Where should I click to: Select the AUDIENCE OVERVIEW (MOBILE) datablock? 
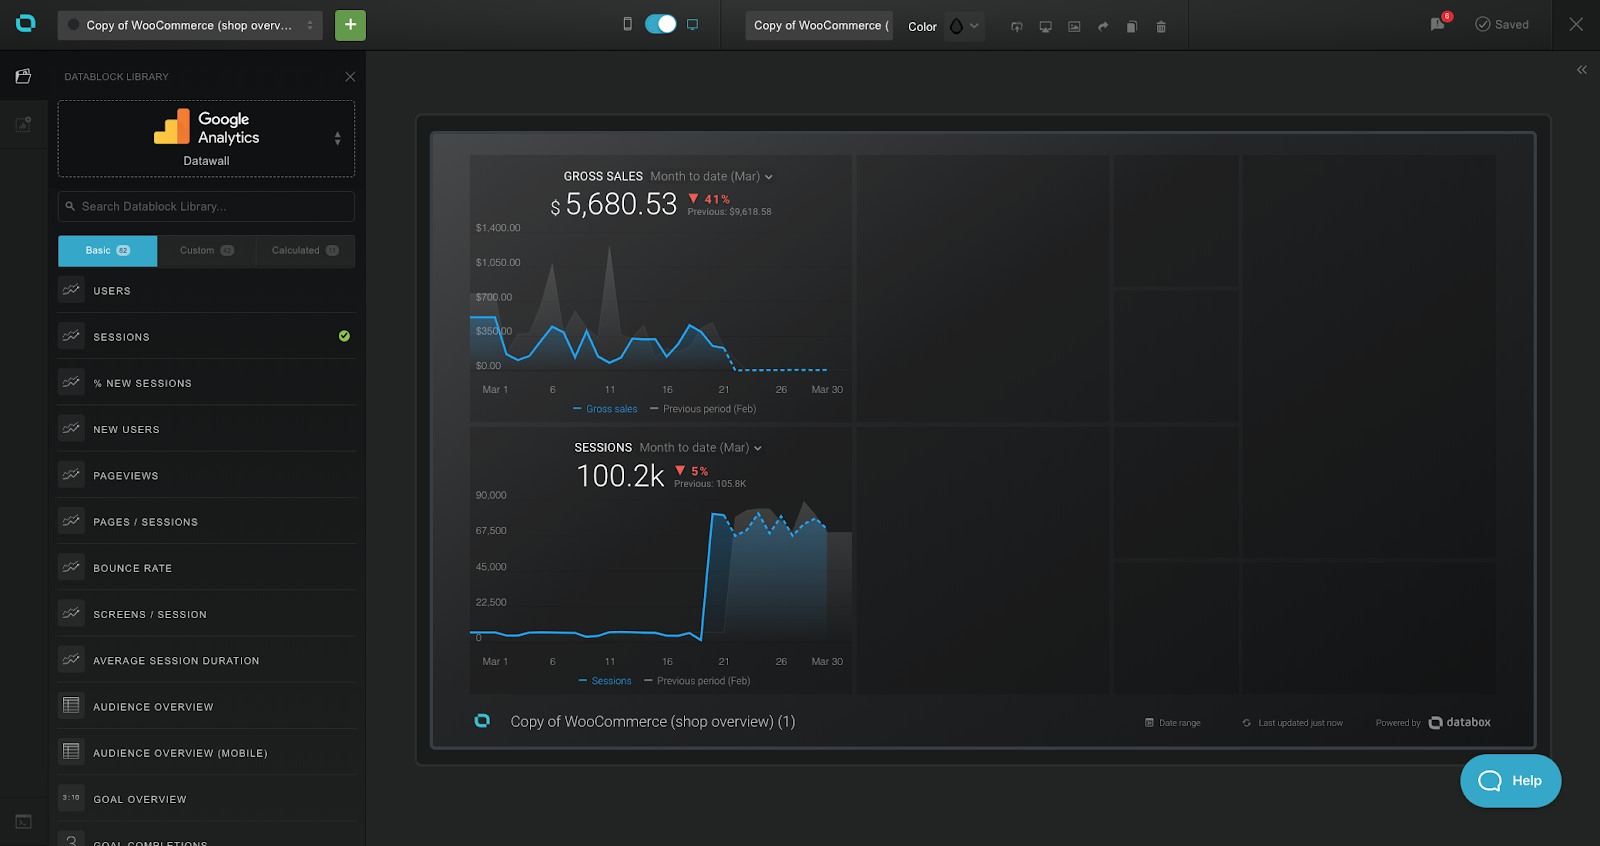(206, 753)
